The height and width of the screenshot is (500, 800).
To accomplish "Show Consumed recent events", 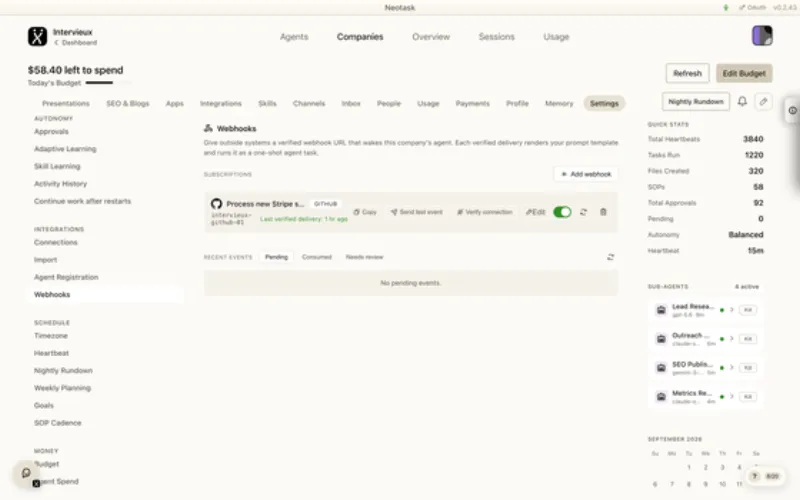I will [x=317, y=257].
